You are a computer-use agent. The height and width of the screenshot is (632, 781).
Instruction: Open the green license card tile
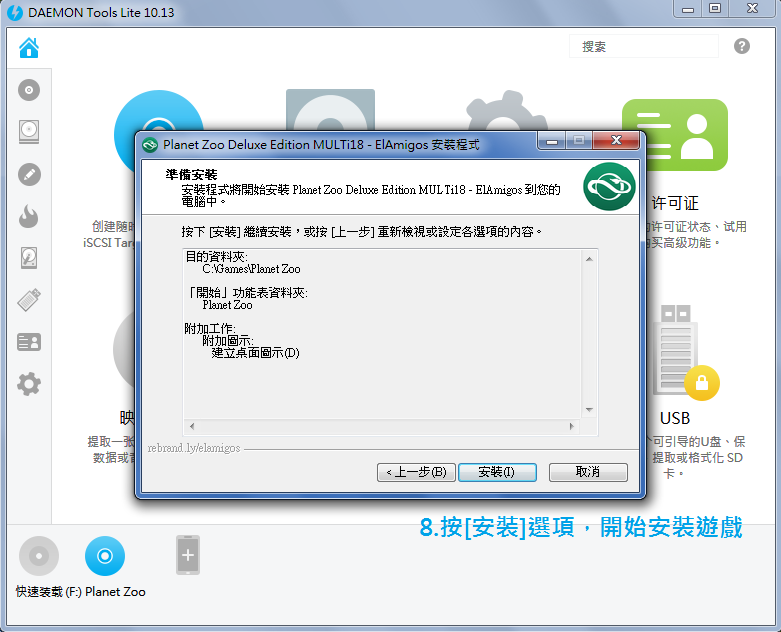pyautogui.click(x=675, y=135)
